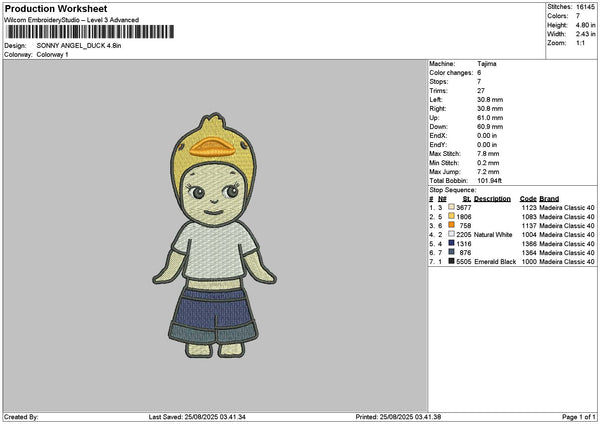This screenshot has width=600, height=424.
Task: Click the 'Right:' label
Action: click(438, 109)
